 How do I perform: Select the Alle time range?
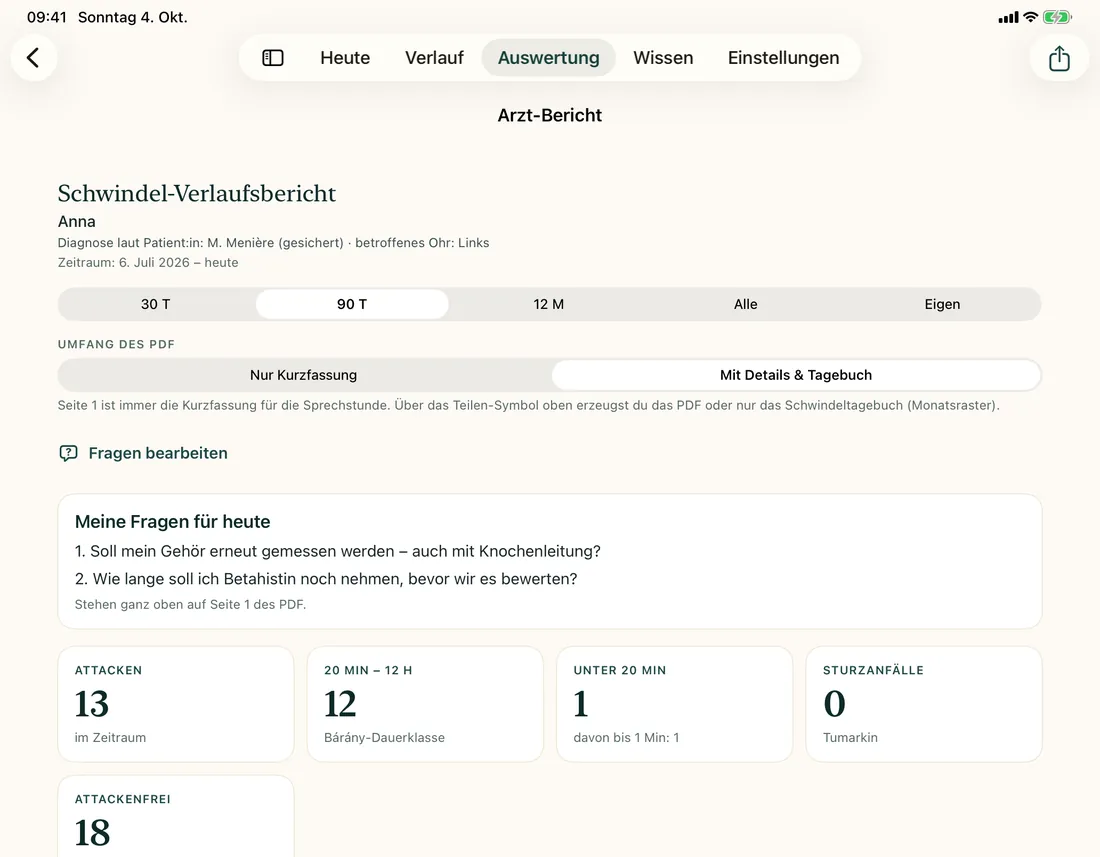[x=745, y=304]
